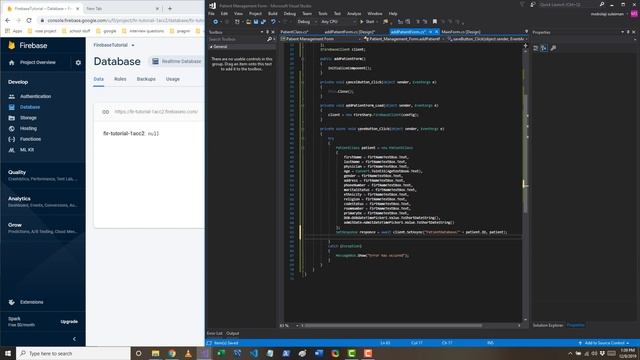
Task: Click the bookmark toolbar icon
Action: click(x=435, y=22)
